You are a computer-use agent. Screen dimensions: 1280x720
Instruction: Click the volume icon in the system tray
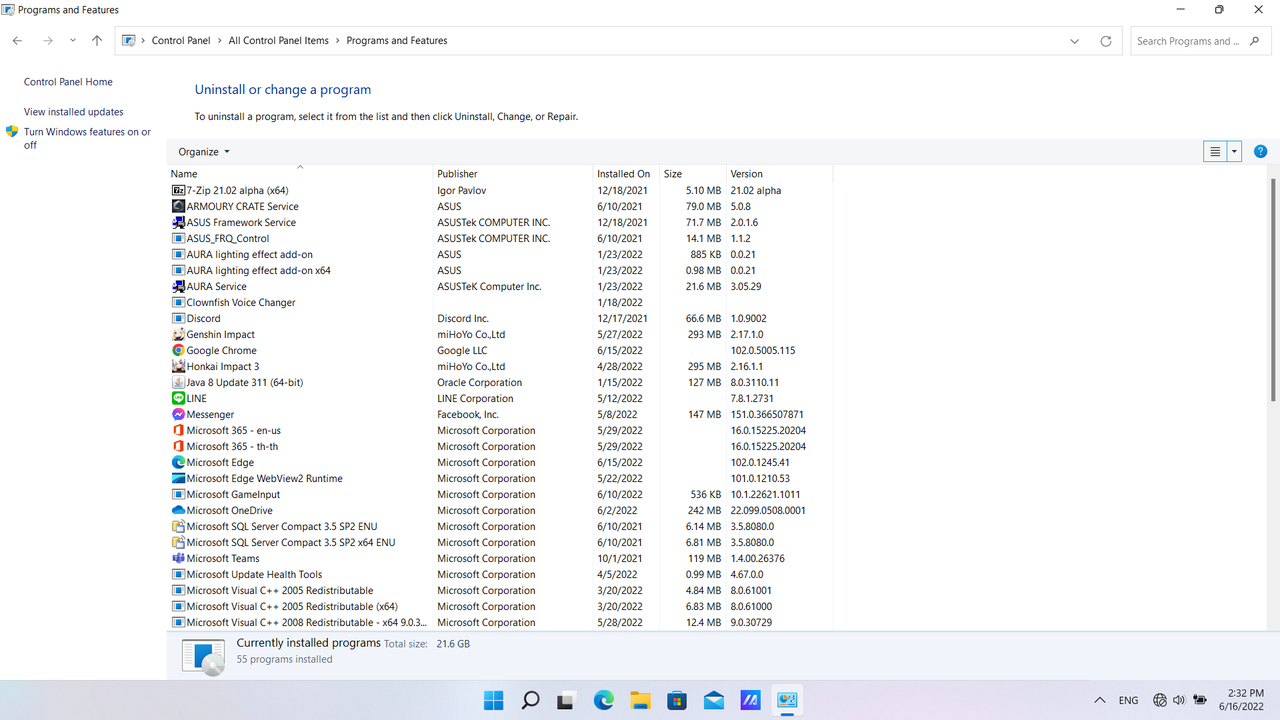pos(1179,700)
